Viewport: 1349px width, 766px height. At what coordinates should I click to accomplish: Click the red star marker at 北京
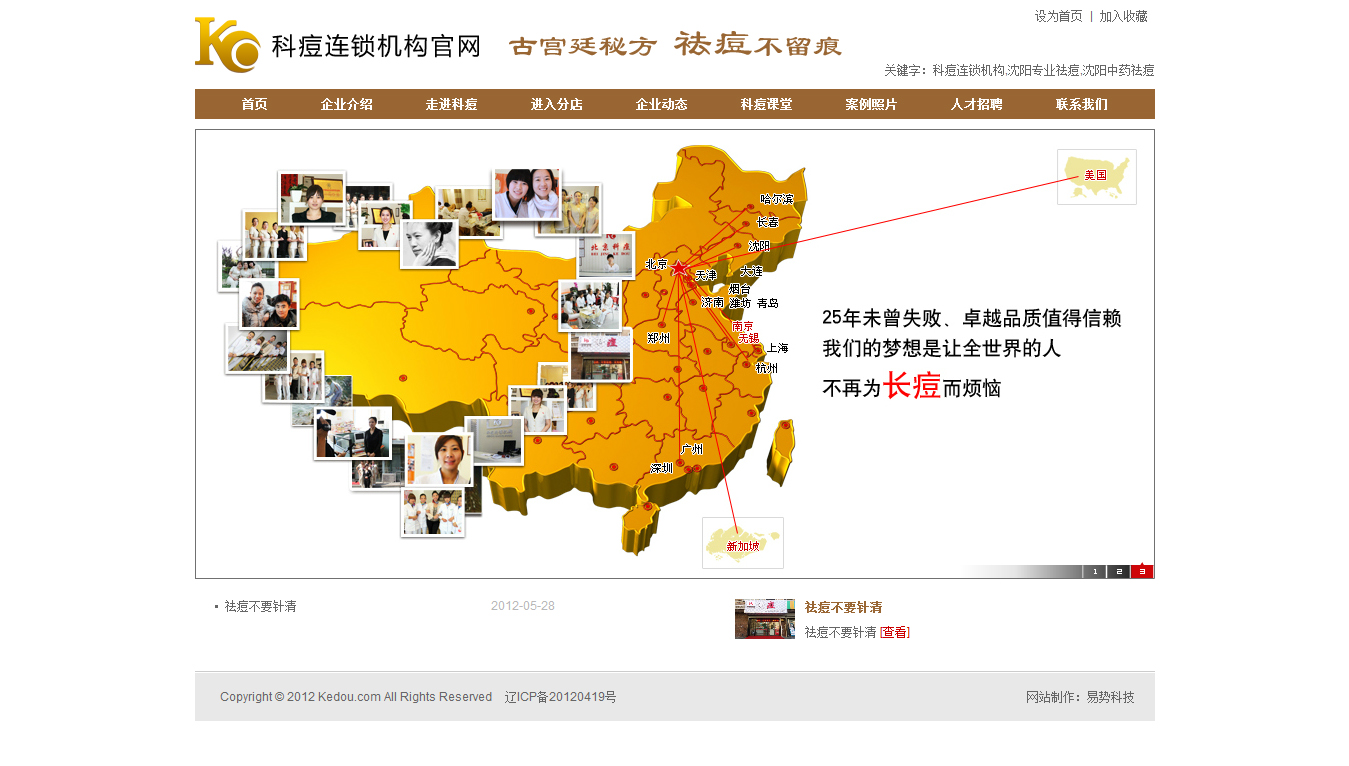click(x=680, y=268)
